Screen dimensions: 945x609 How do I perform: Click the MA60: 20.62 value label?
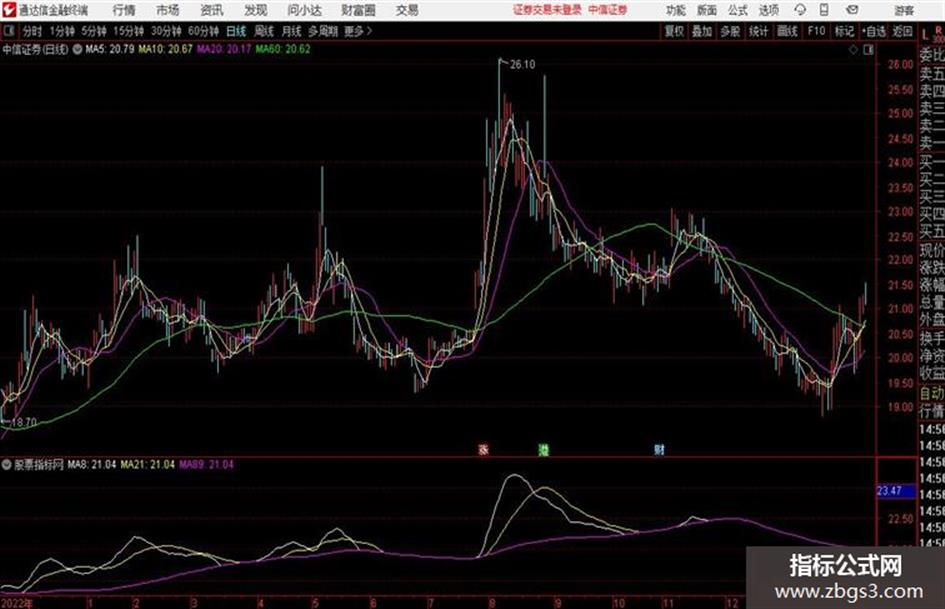point(283,49)
